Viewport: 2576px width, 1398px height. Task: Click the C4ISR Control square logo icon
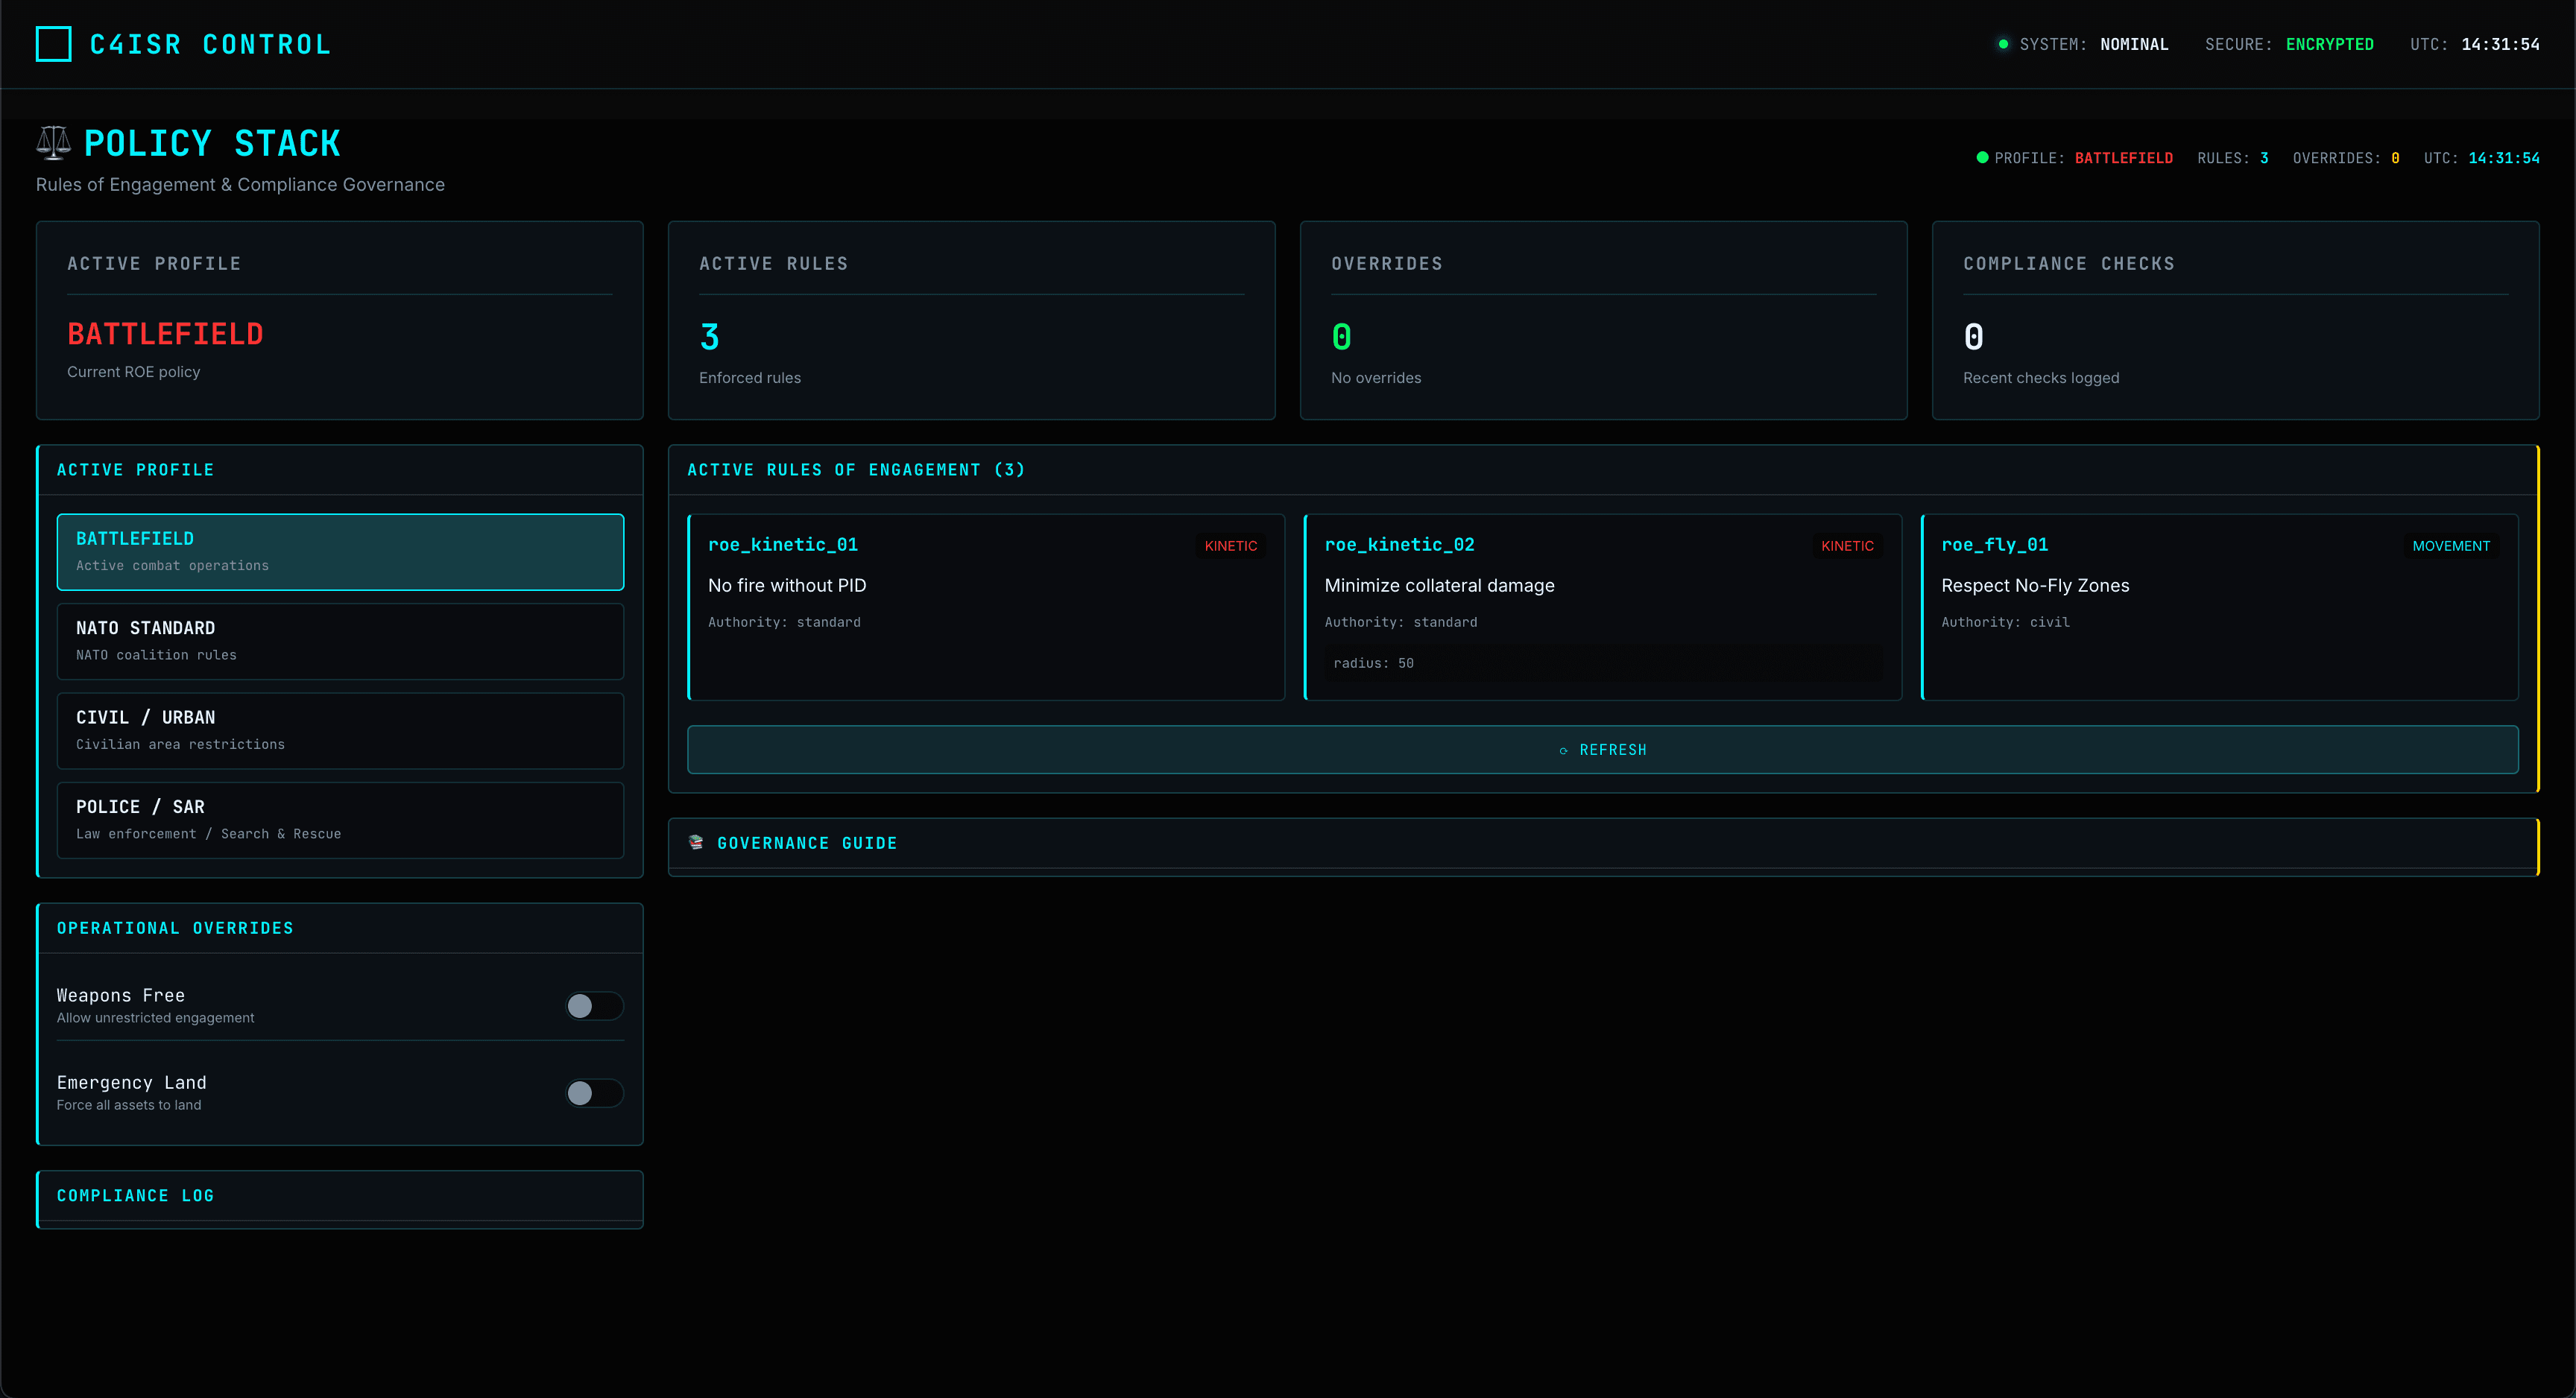53,44
